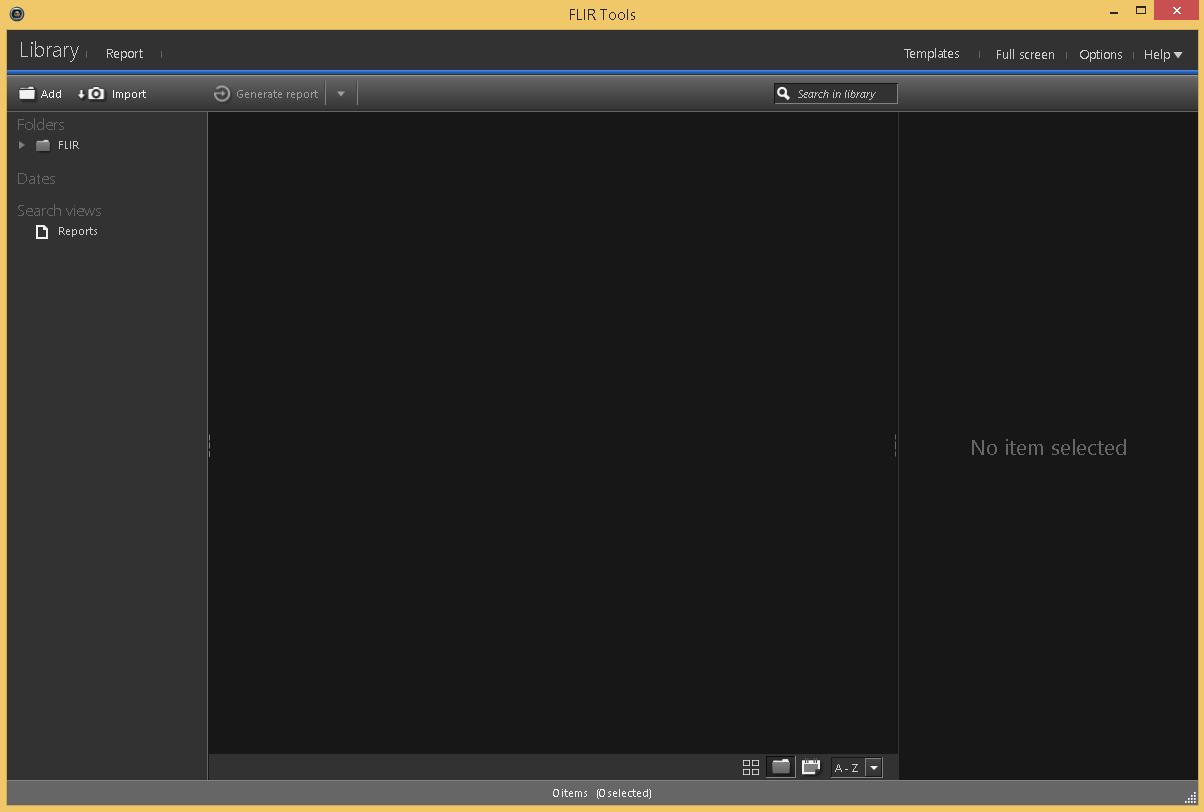
Task: Click the search magnifier icon
Action: (783, 93)
